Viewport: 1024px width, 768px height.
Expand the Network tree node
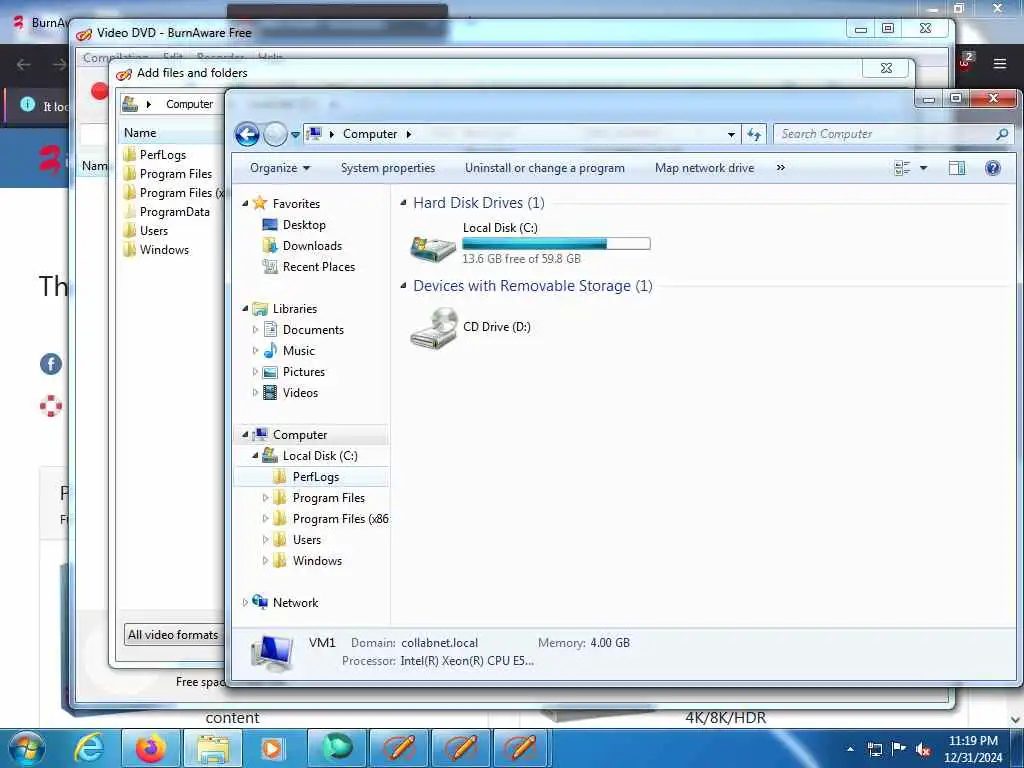coord(246,602)
